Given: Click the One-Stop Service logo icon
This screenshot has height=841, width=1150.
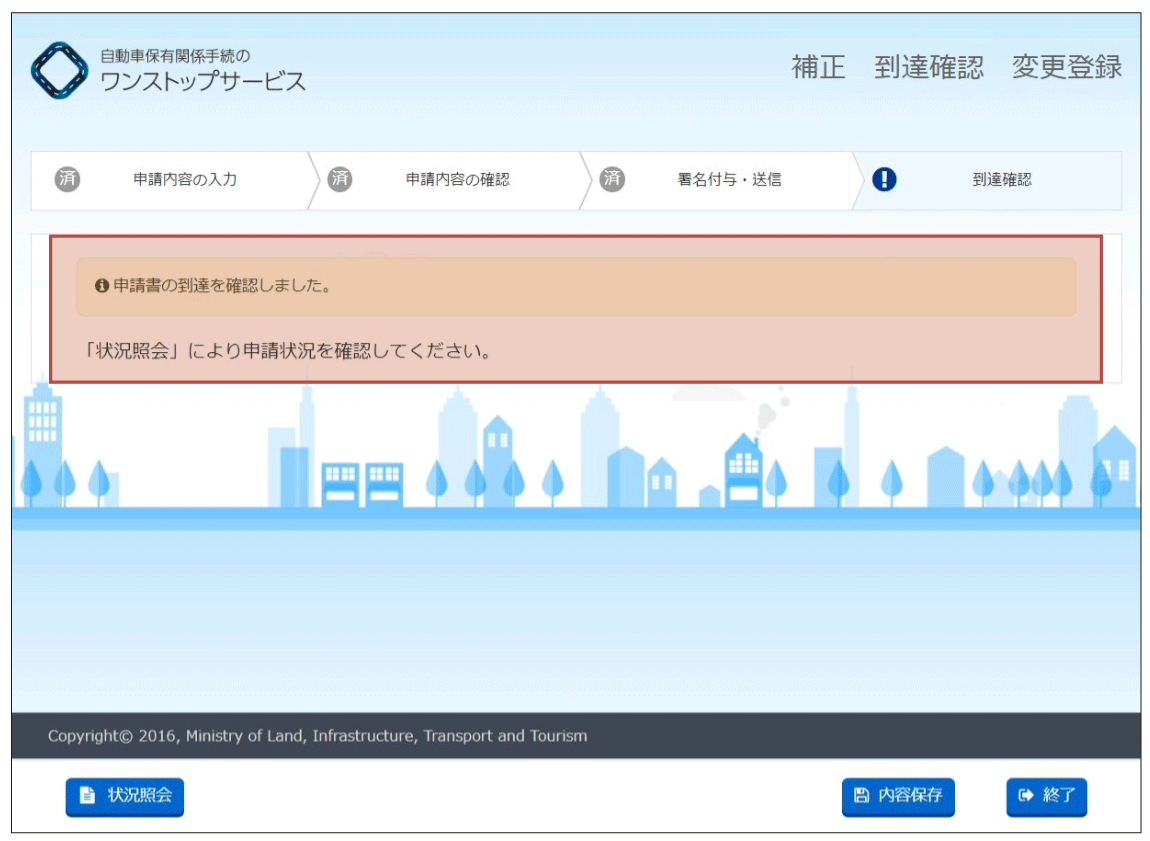Looking at the screenshot, I should click(x=60, y=70).
